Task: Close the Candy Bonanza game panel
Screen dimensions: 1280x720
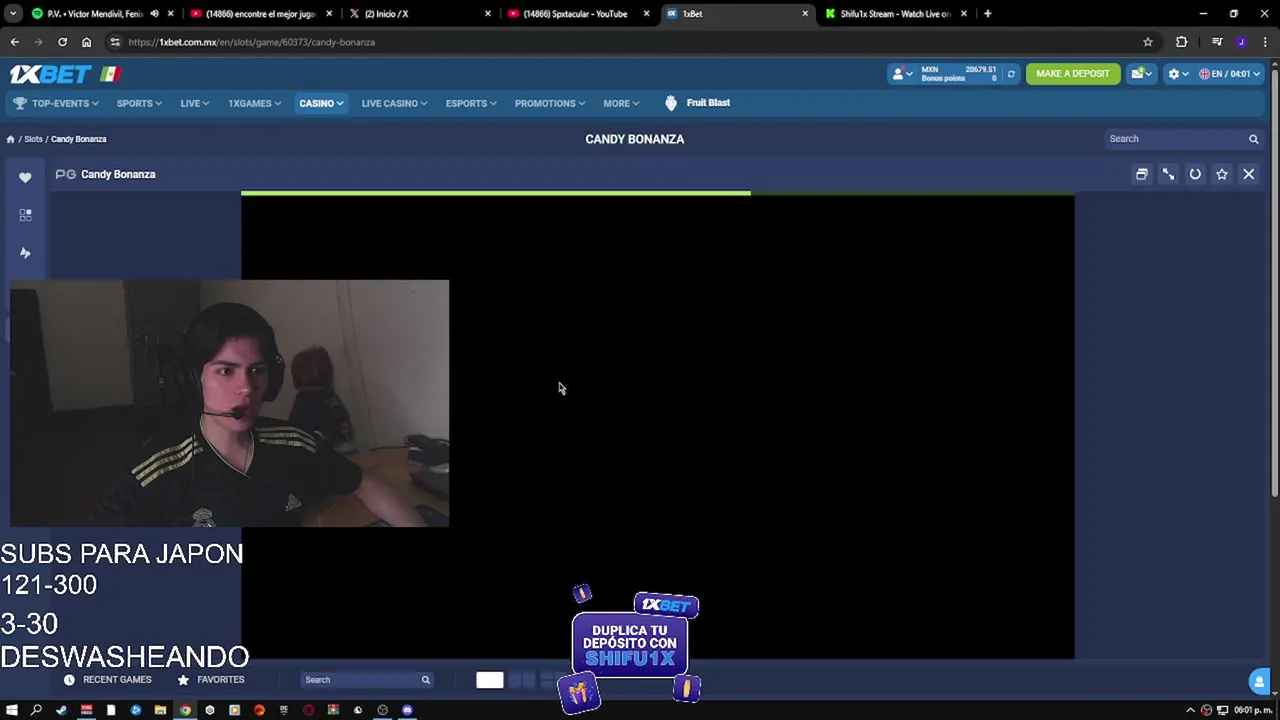Action: pyautogui.click(x=1249, y=174)
